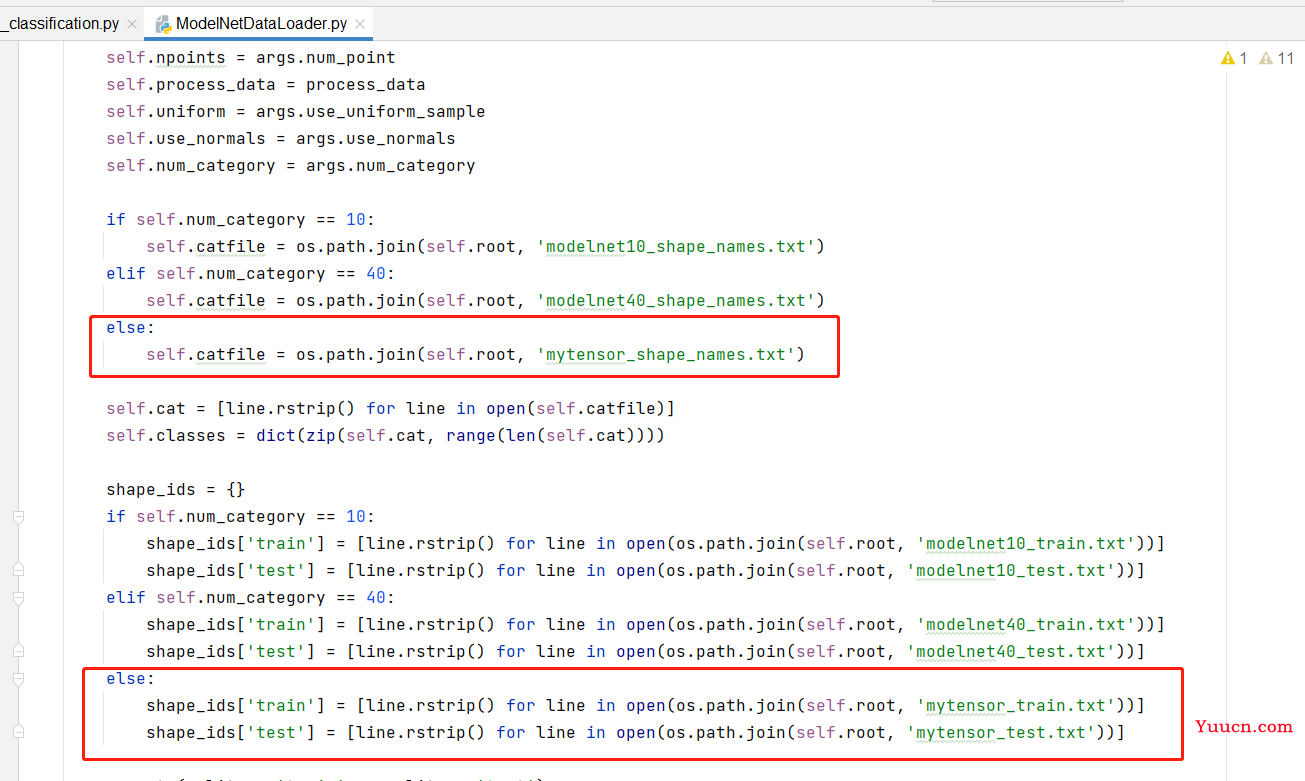Viewport: 1305px width, 781px height.
Task: Switch to the _classification.py editor tab
Action: click(x=62, y=23)
